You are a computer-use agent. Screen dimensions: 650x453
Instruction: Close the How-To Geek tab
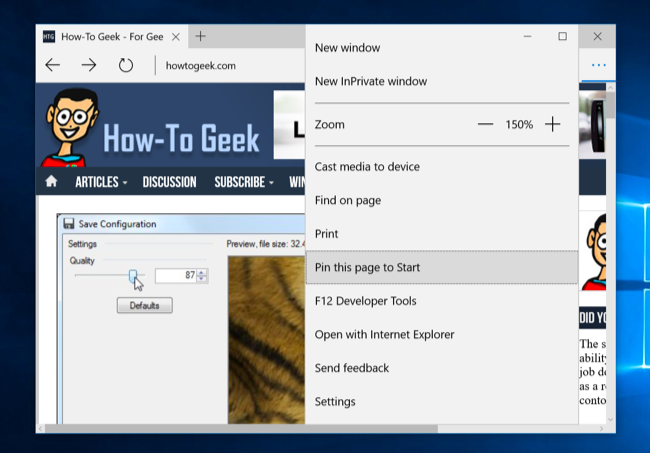[176, 37]
